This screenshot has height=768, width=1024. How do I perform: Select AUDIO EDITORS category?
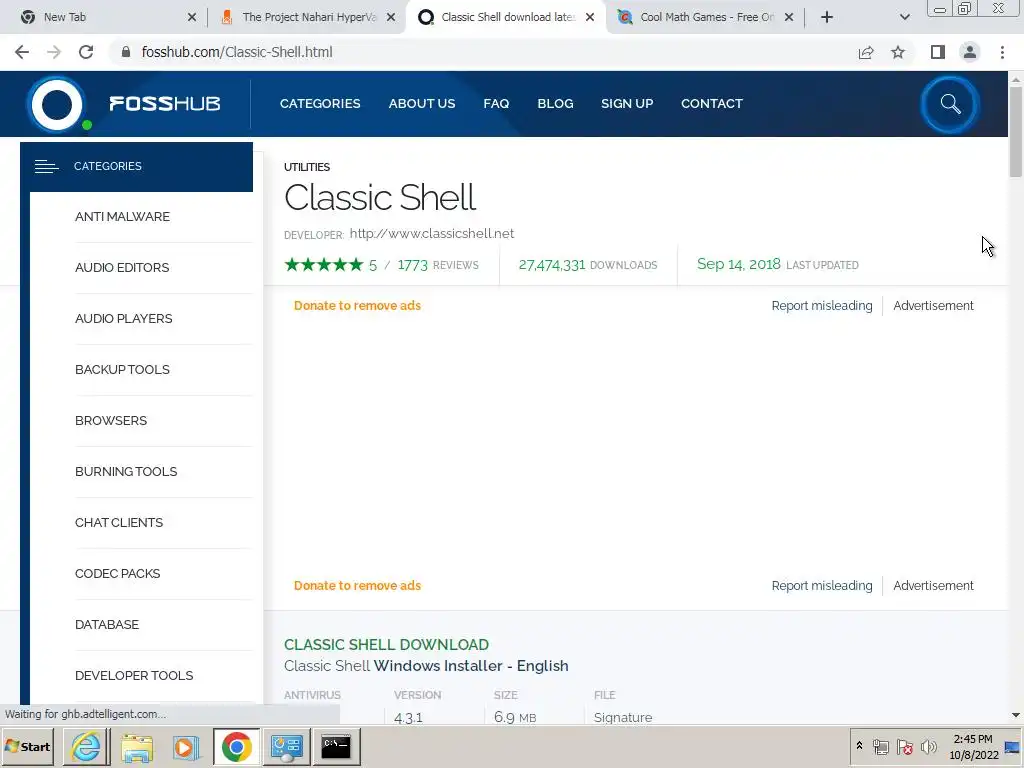click(122, 268)
